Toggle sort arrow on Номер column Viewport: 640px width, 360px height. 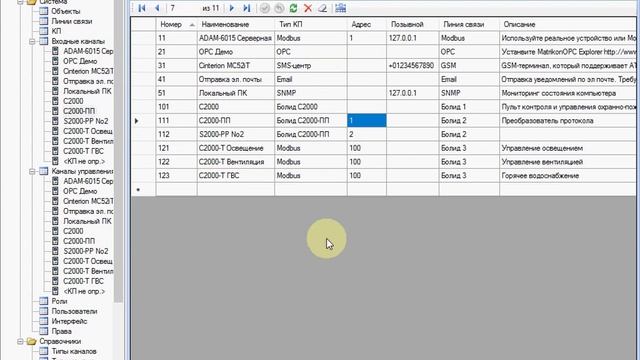(x=192, y=25)
